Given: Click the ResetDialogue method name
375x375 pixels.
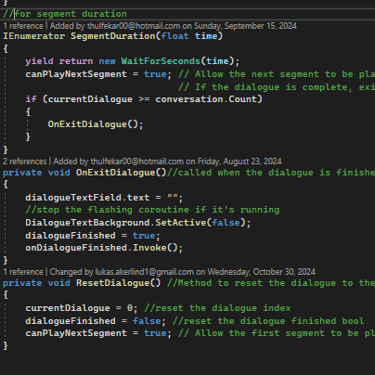Looking at the screenshot, I should click(x=113, y=283).
